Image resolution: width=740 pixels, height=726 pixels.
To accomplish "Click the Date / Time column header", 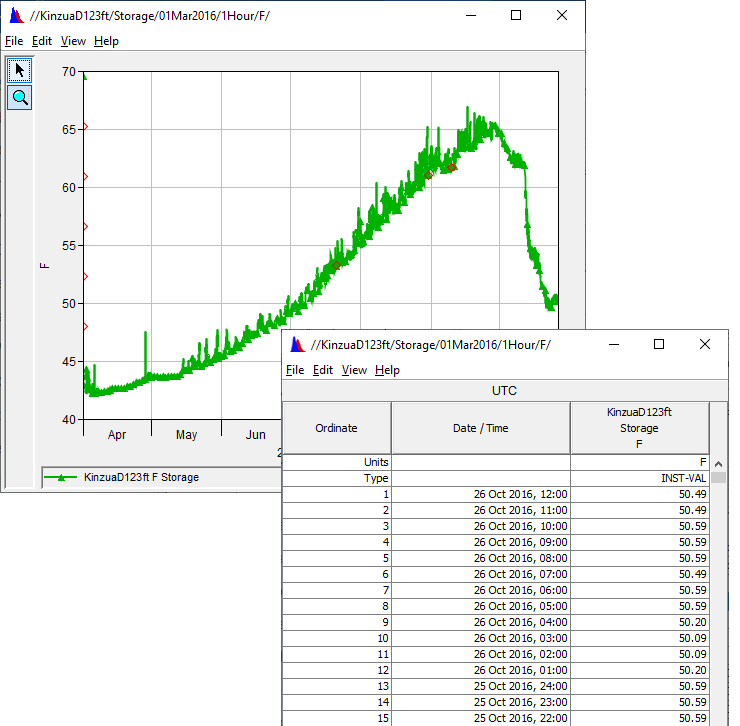I will pyautogui.click(x=480, y=428).
